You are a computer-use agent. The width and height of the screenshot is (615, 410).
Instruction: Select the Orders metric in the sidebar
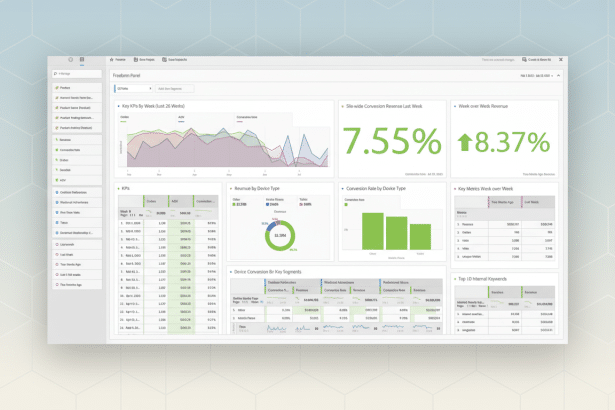(77, 160)
